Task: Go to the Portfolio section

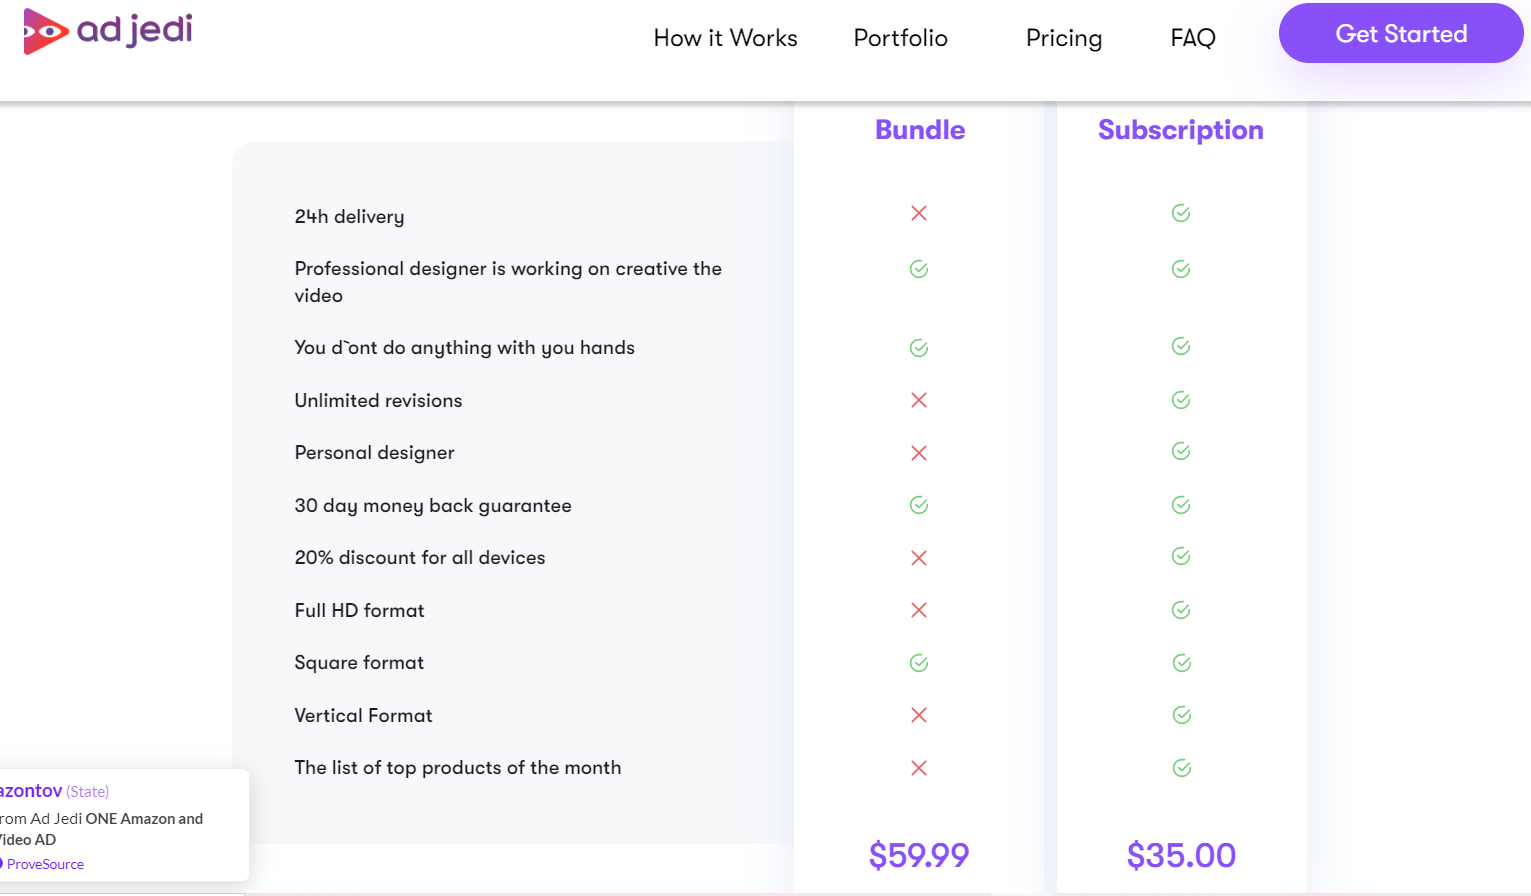Action: [x=900, y=38]
